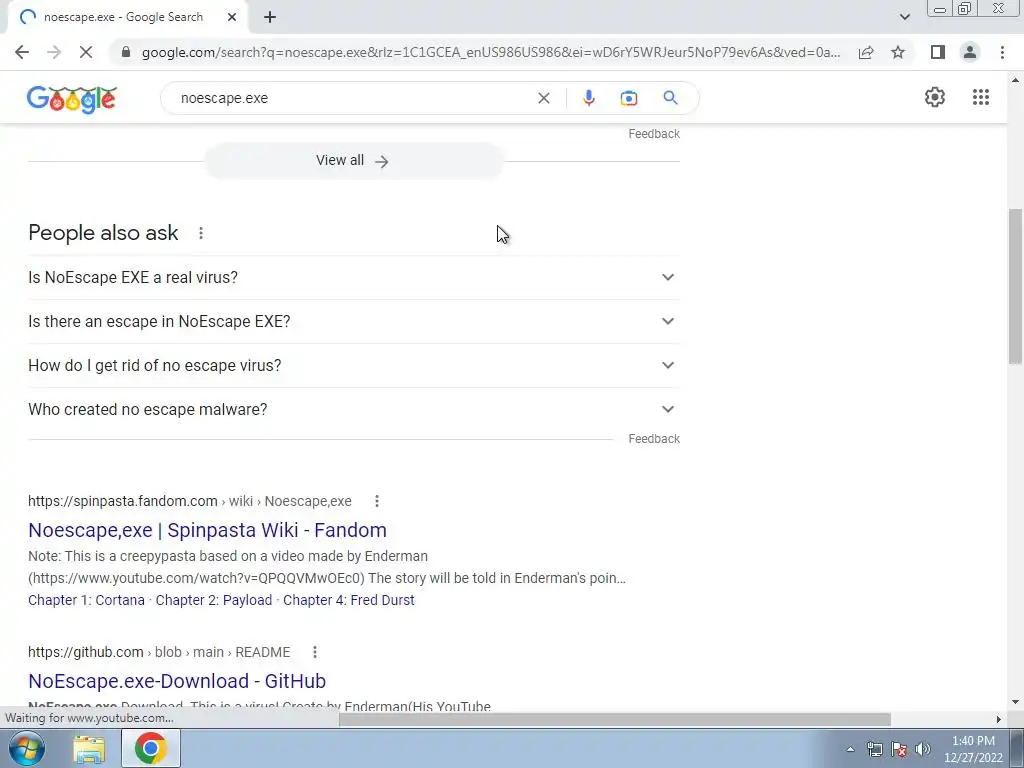This screenshot has height=768, width=1024.
Task: Open the volume speaker tray icon
Action: click(x=923, y=749)
